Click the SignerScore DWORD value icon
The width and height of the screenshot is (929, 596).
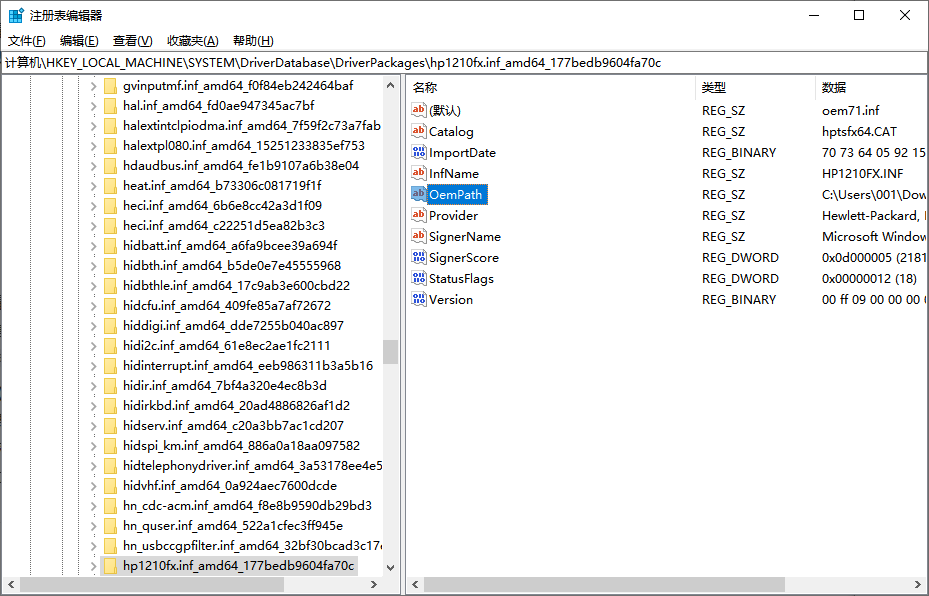(419, 257)
